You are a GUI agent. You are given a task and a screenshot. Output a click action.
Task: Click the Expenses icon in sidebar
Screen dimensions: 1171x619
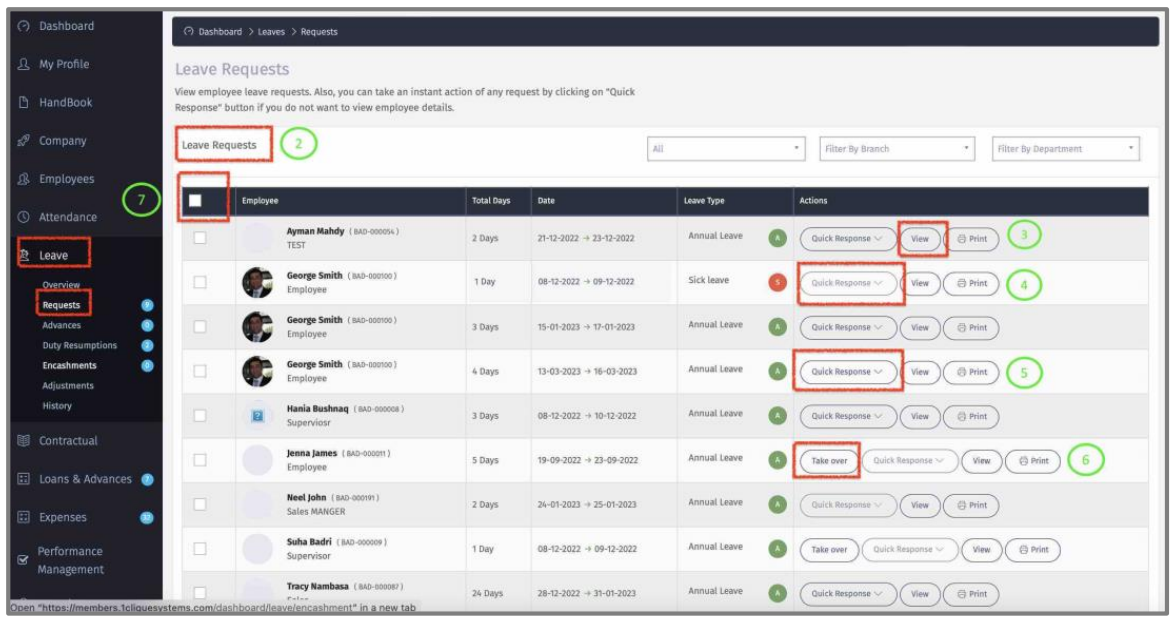[23, 518]
